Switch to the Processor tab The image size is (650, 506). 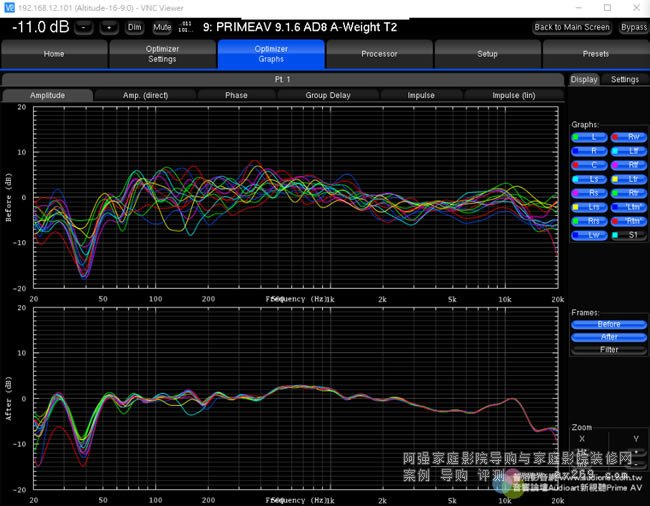tap(379, 54)
